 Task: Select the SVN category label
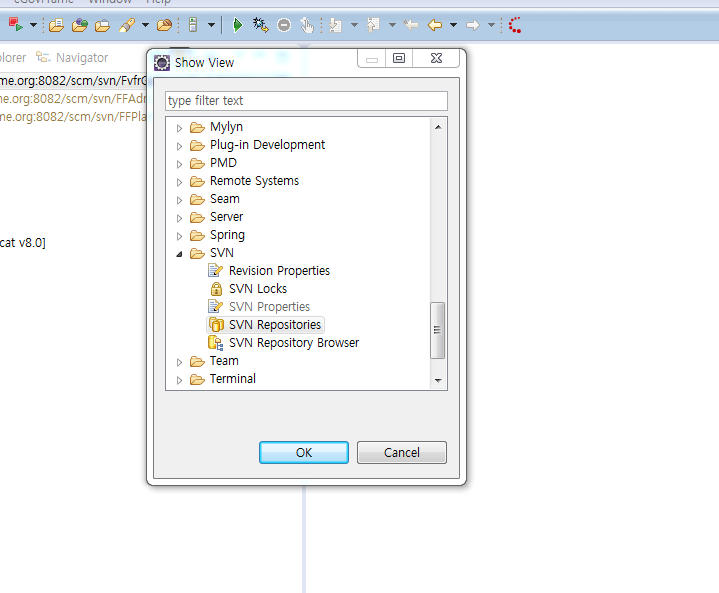(221, 253)
